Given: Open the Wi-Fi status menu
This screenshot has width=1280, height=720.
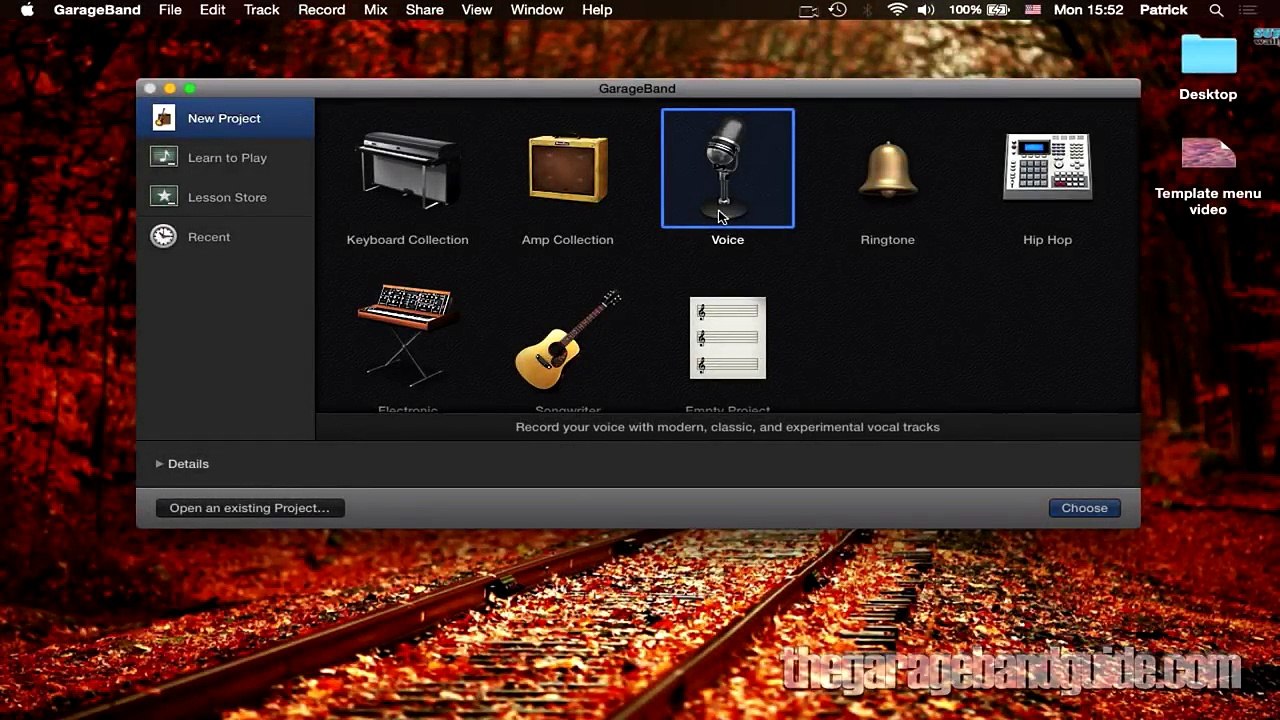Looking at the screenshot, I should 897,10.
